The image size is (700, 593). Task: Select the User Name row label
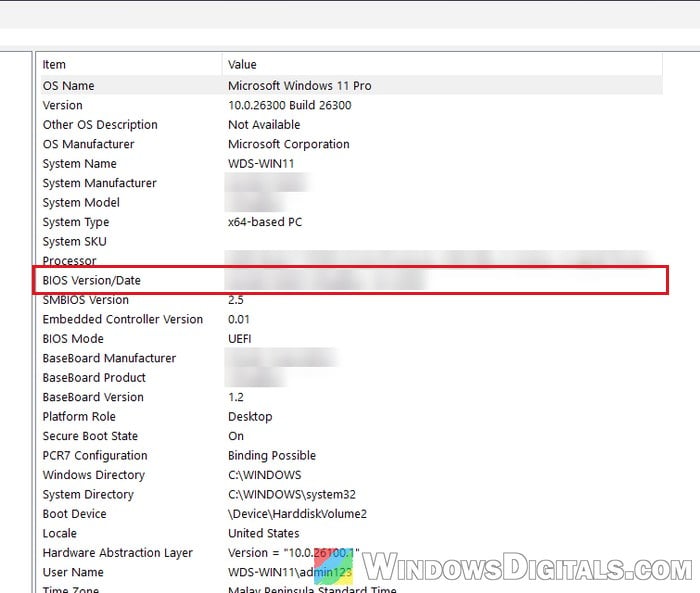click(x=73, y=572)
